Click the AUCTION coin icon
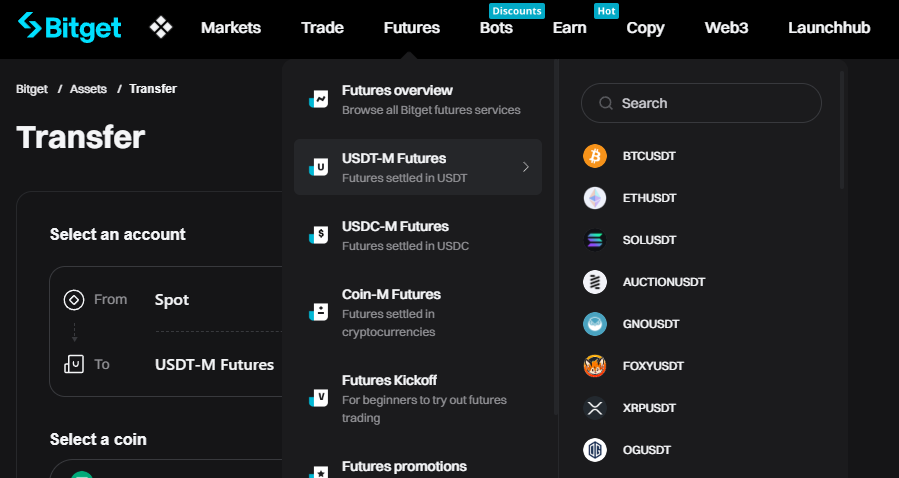 click(595, 282)
